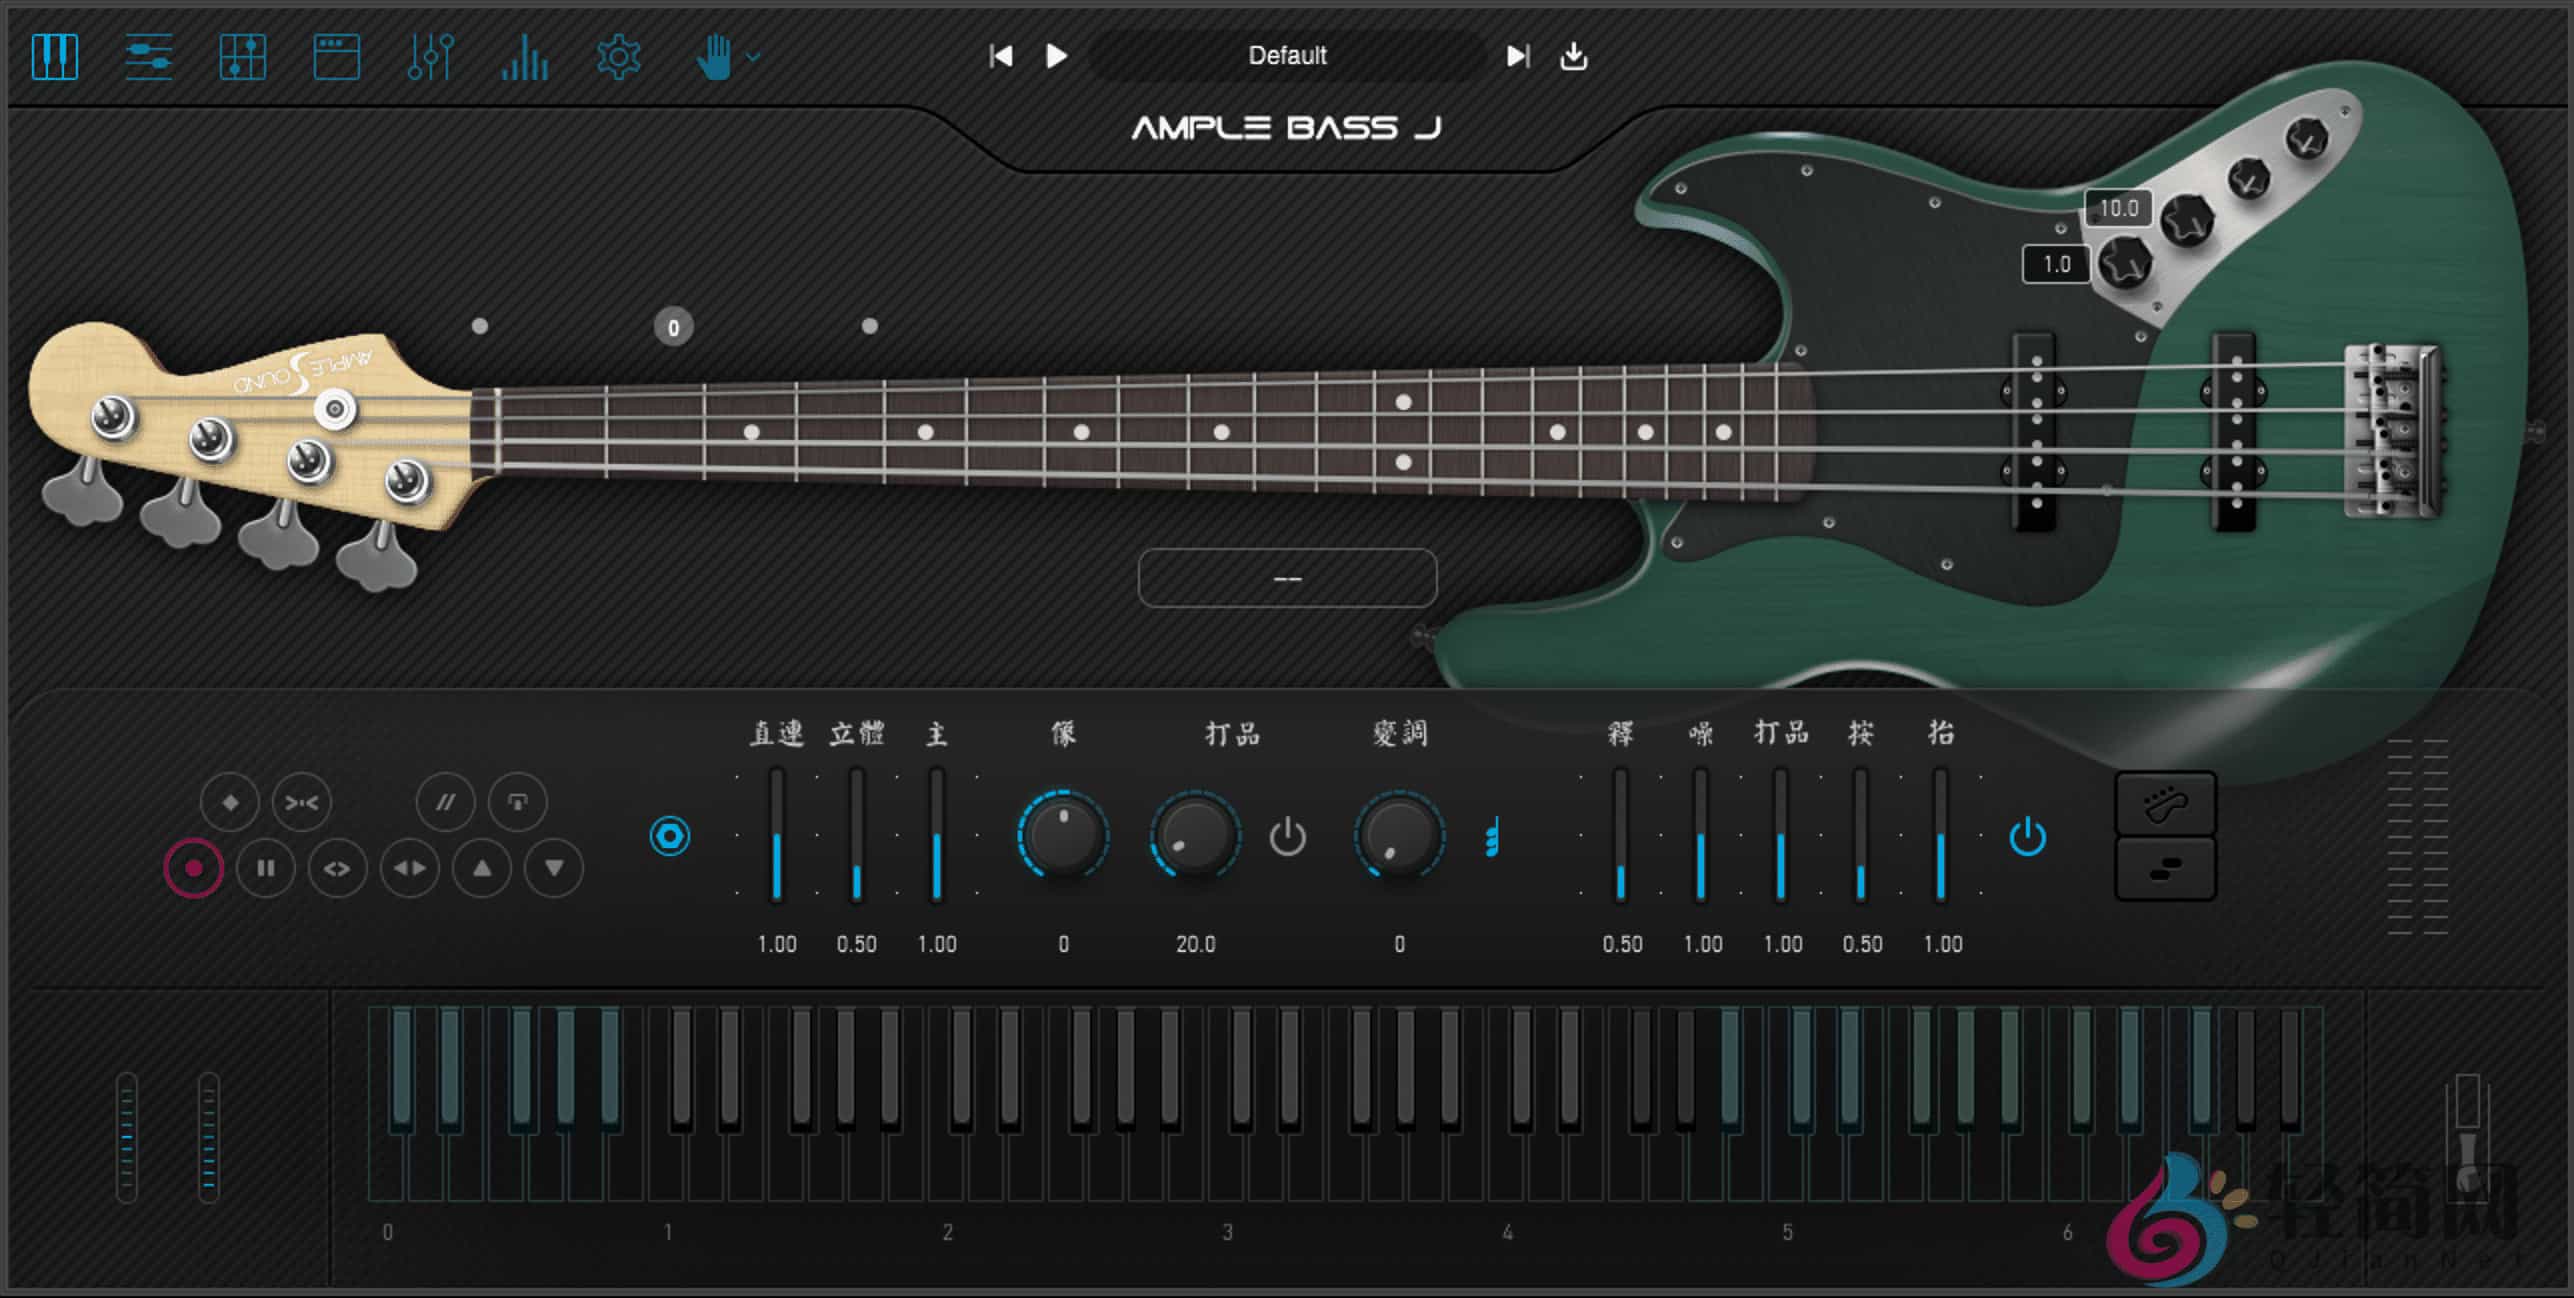Click the save preset download icon
This screenshot has height=1298, width=2574.
point(1572,57)
